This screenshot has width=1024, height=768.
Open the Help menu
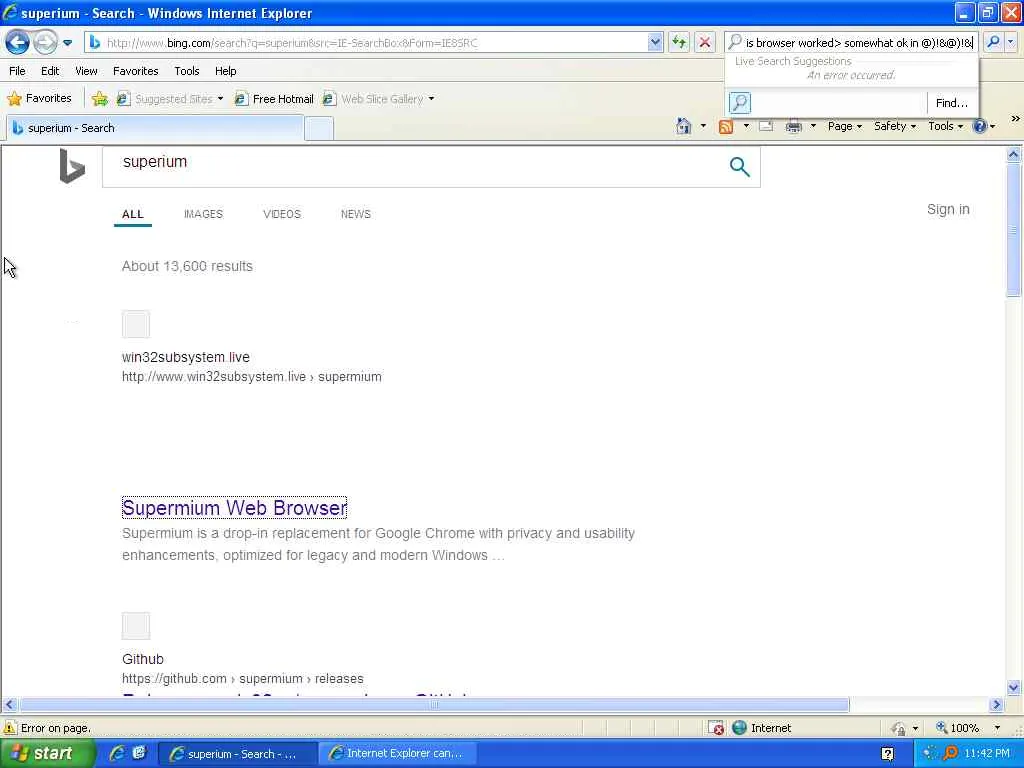tap(225, 71)
